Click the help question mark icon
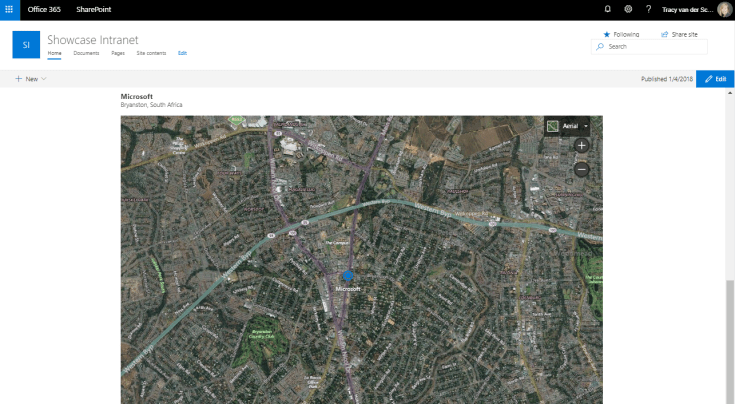Image resolution: width=735 pixels, height=404 pixels. (649, 9)
